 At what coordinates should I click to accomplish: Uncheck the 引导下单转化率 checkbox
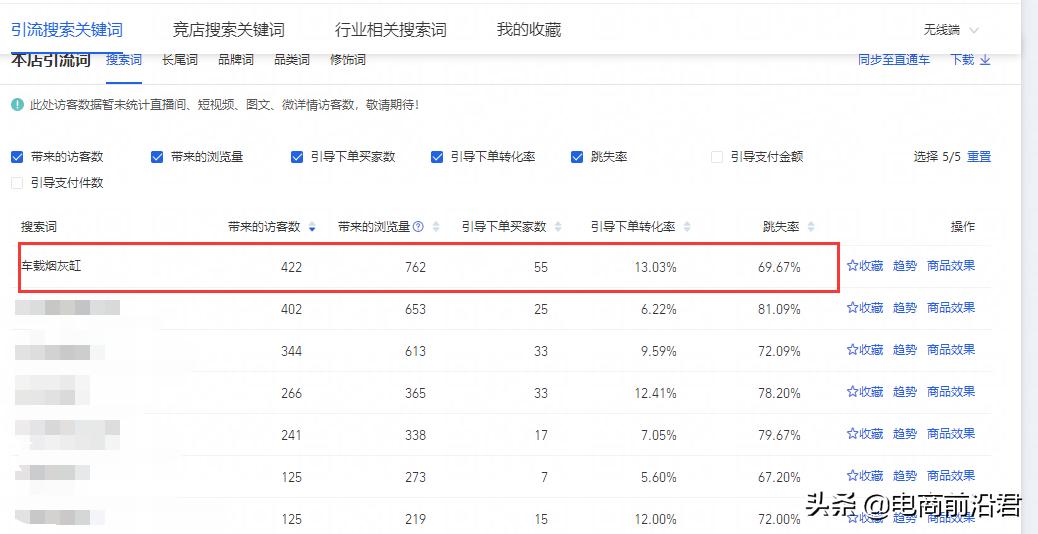coord(437,157)
